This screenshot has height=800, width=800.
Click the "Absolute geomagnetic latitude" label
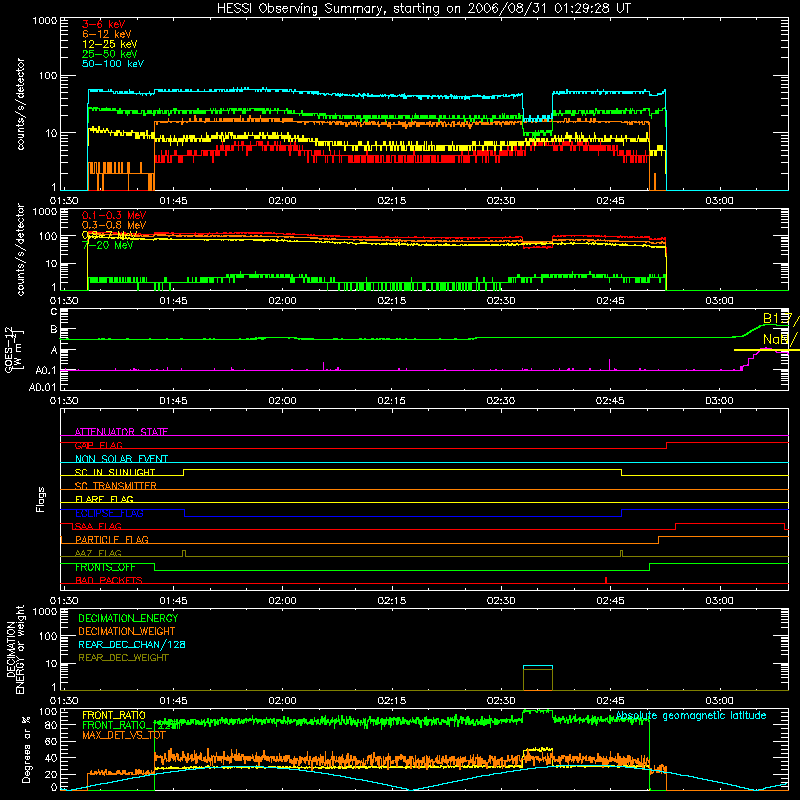(x=691, y=715)
